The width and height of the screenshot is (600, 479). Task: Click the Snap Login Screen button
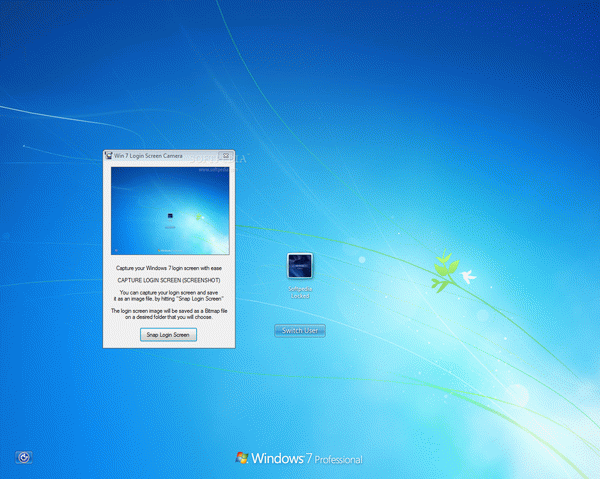pyautogui.click(x=168, y=335)
